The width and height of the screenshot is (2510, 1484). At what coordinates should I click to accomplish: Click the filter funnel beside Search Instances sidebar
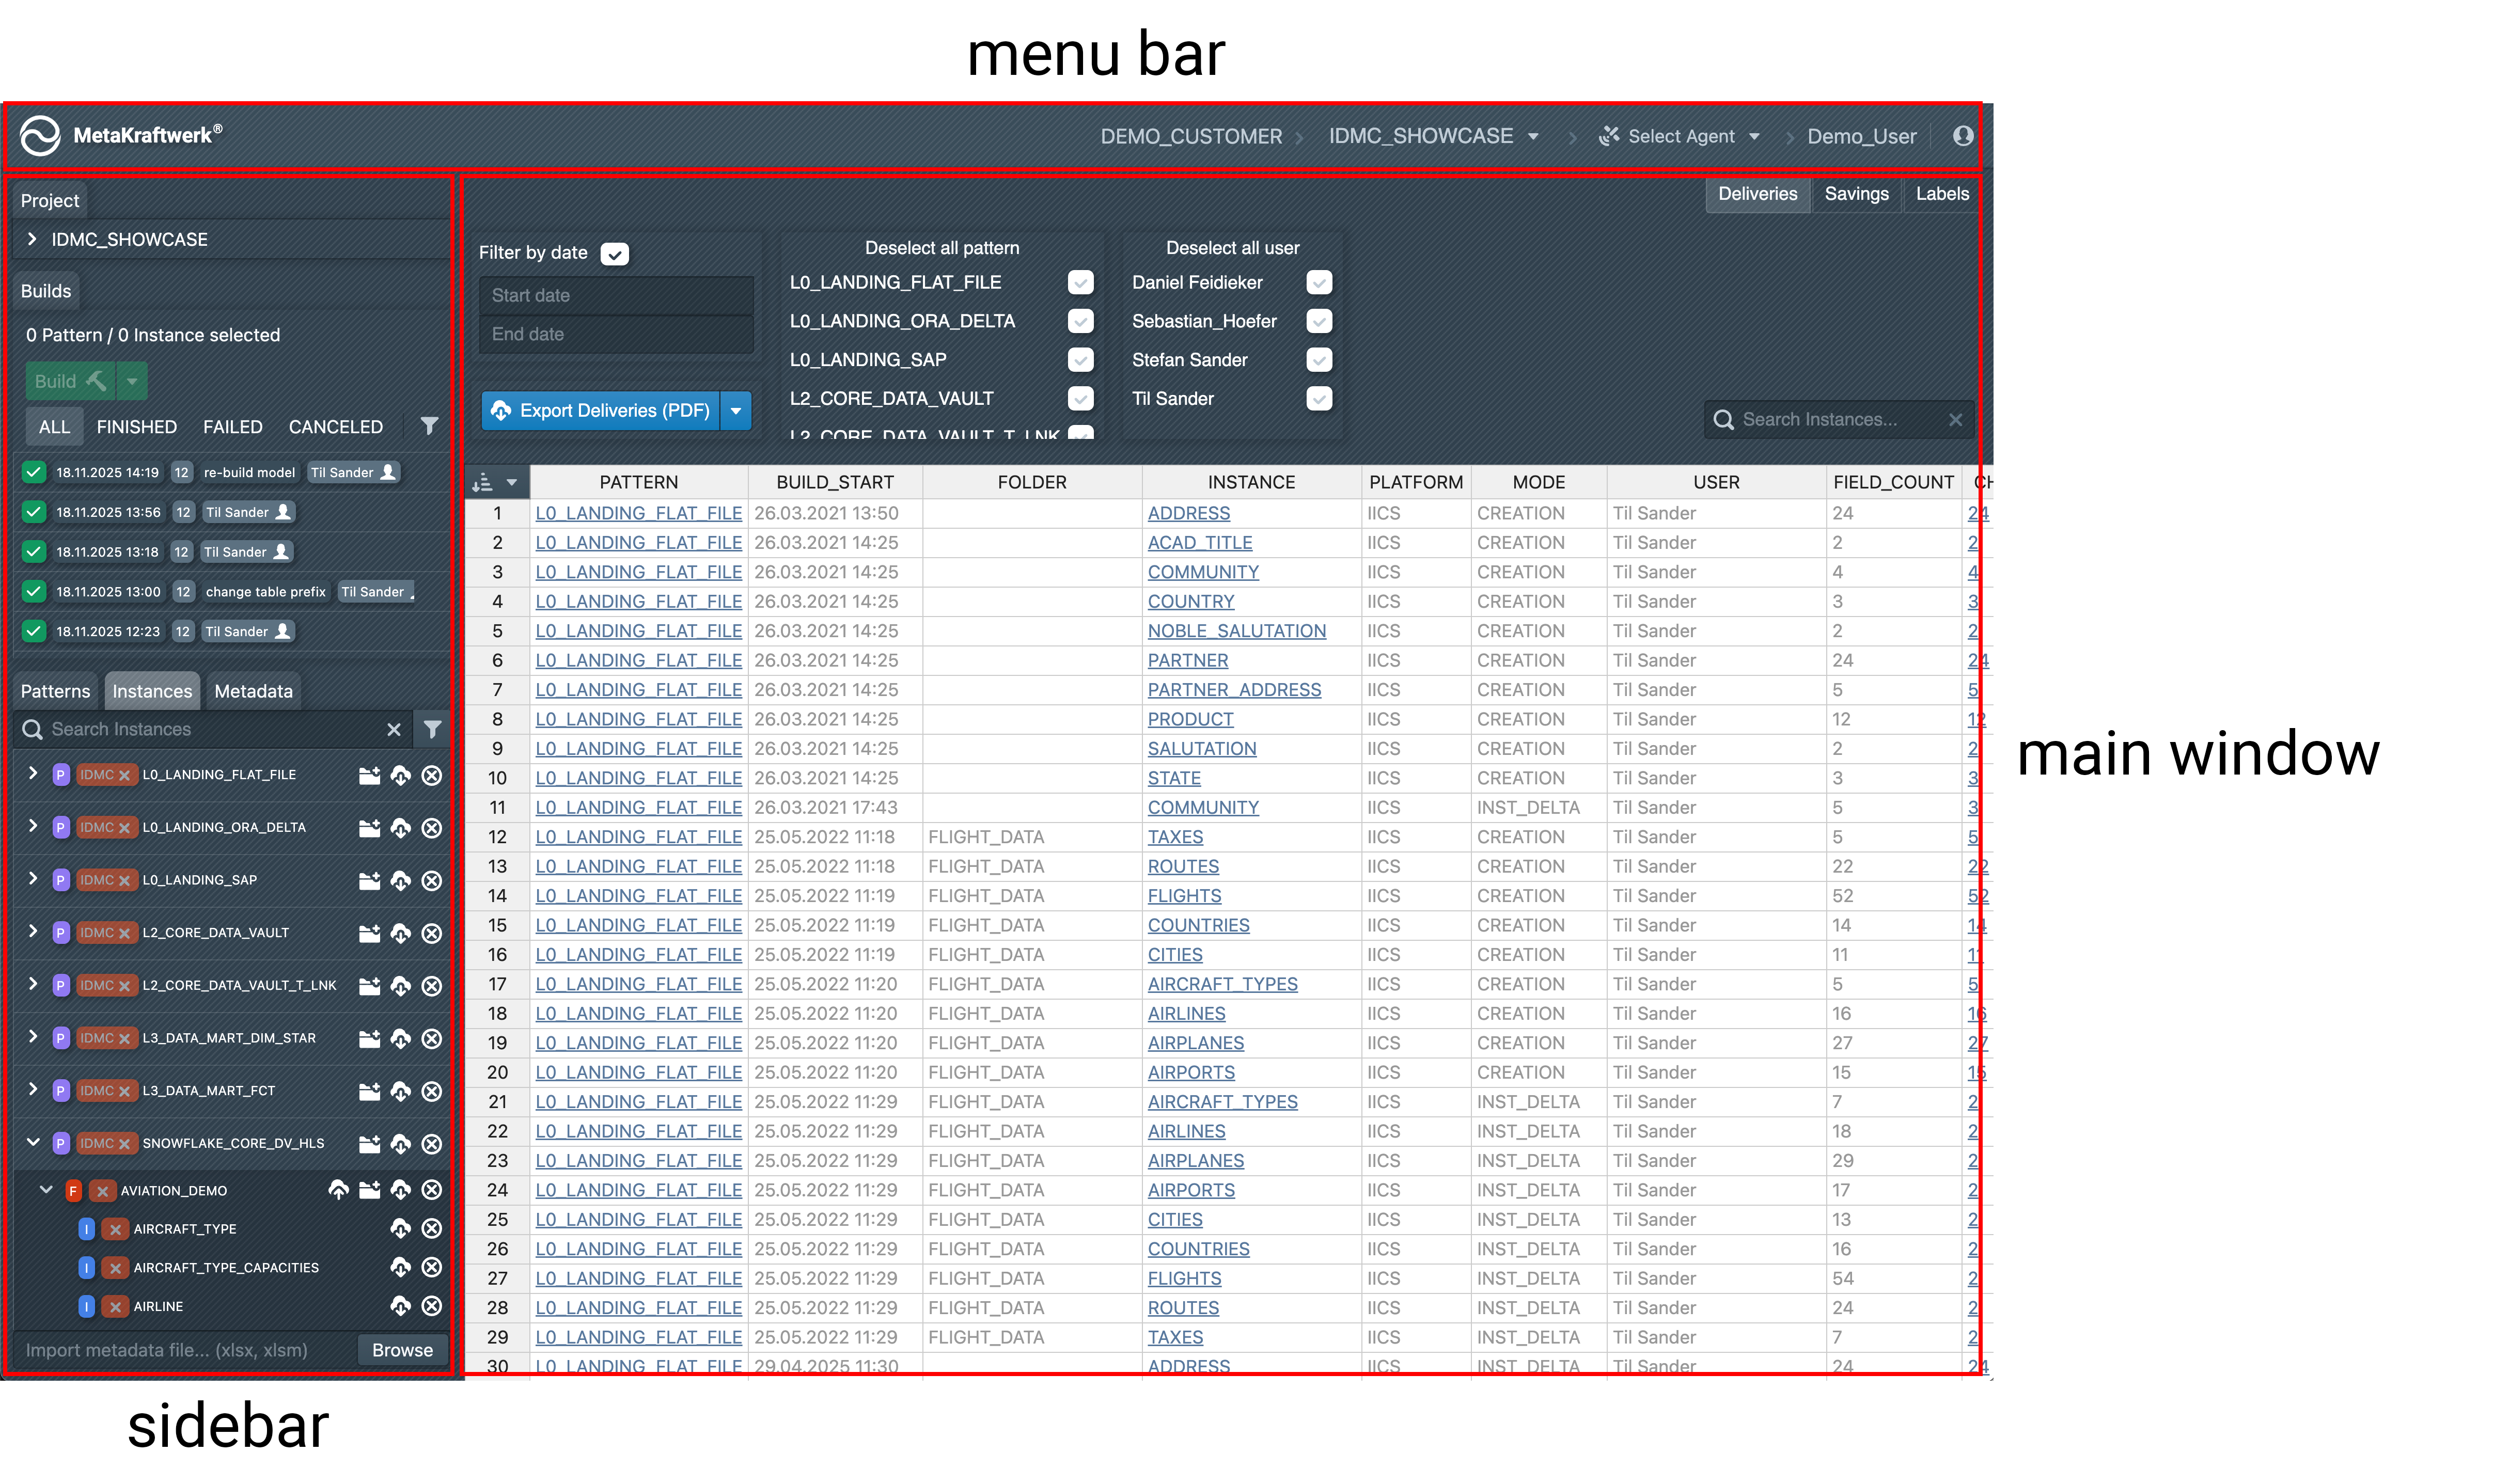(x=432, y=729)
